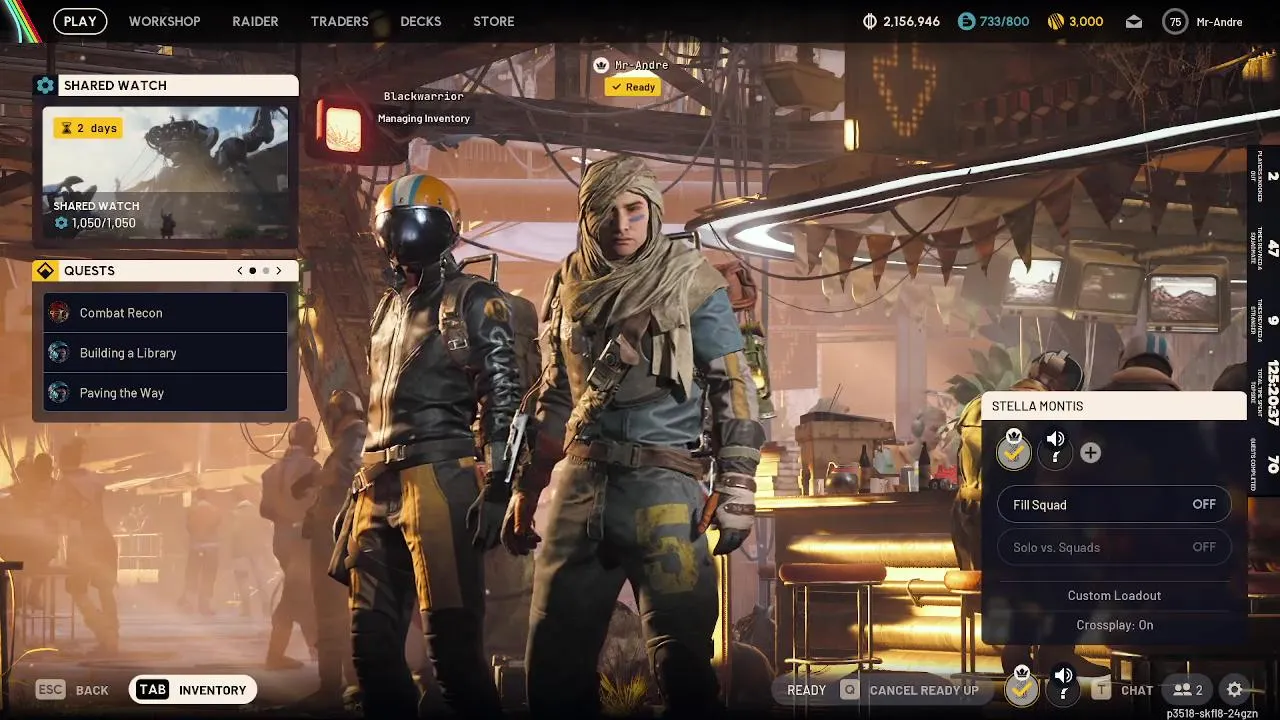Open the settings gear icon
This screenshot has width=1280, height=720.
pyautogui.click(x=1235, y=690)
